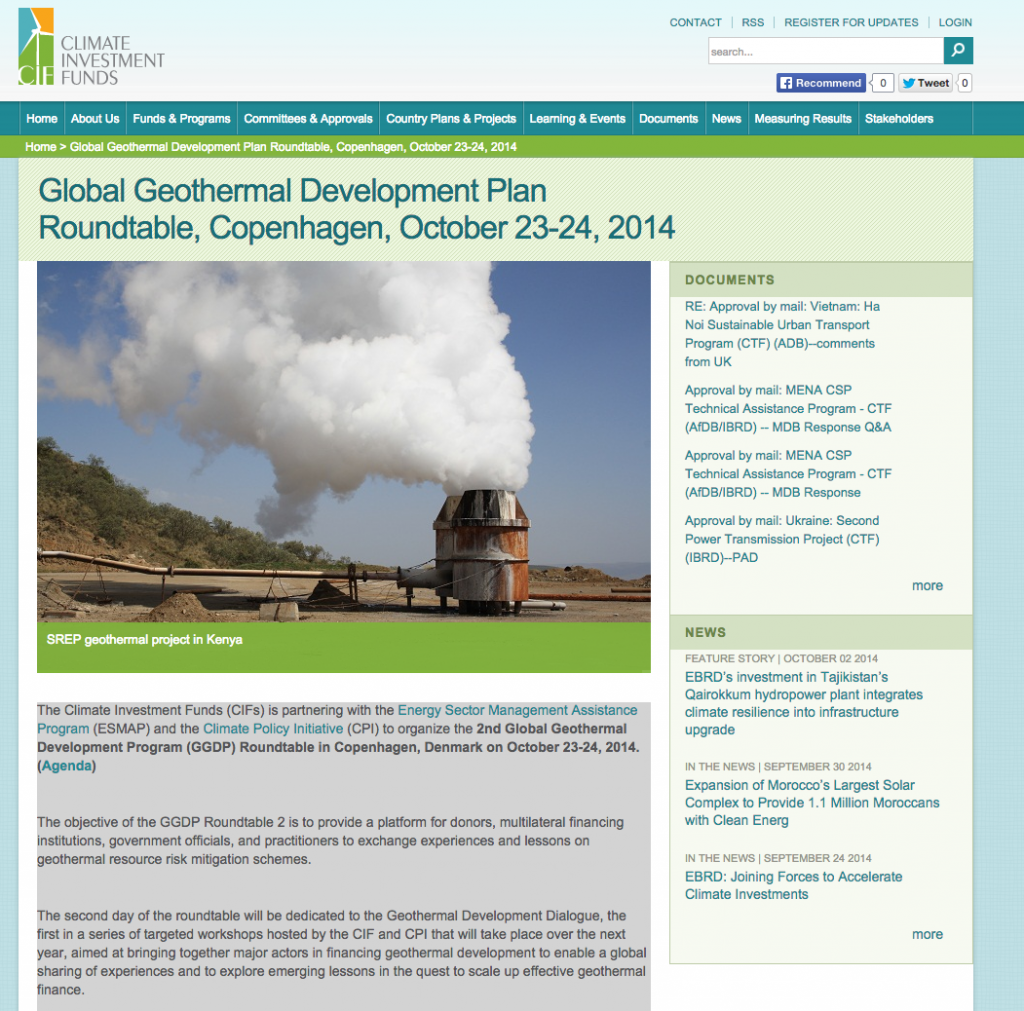Click the Twitter Tweet button
The height and width of the screenshot is (1011, 1024).
pyautogui.click(x=925, y=83)
